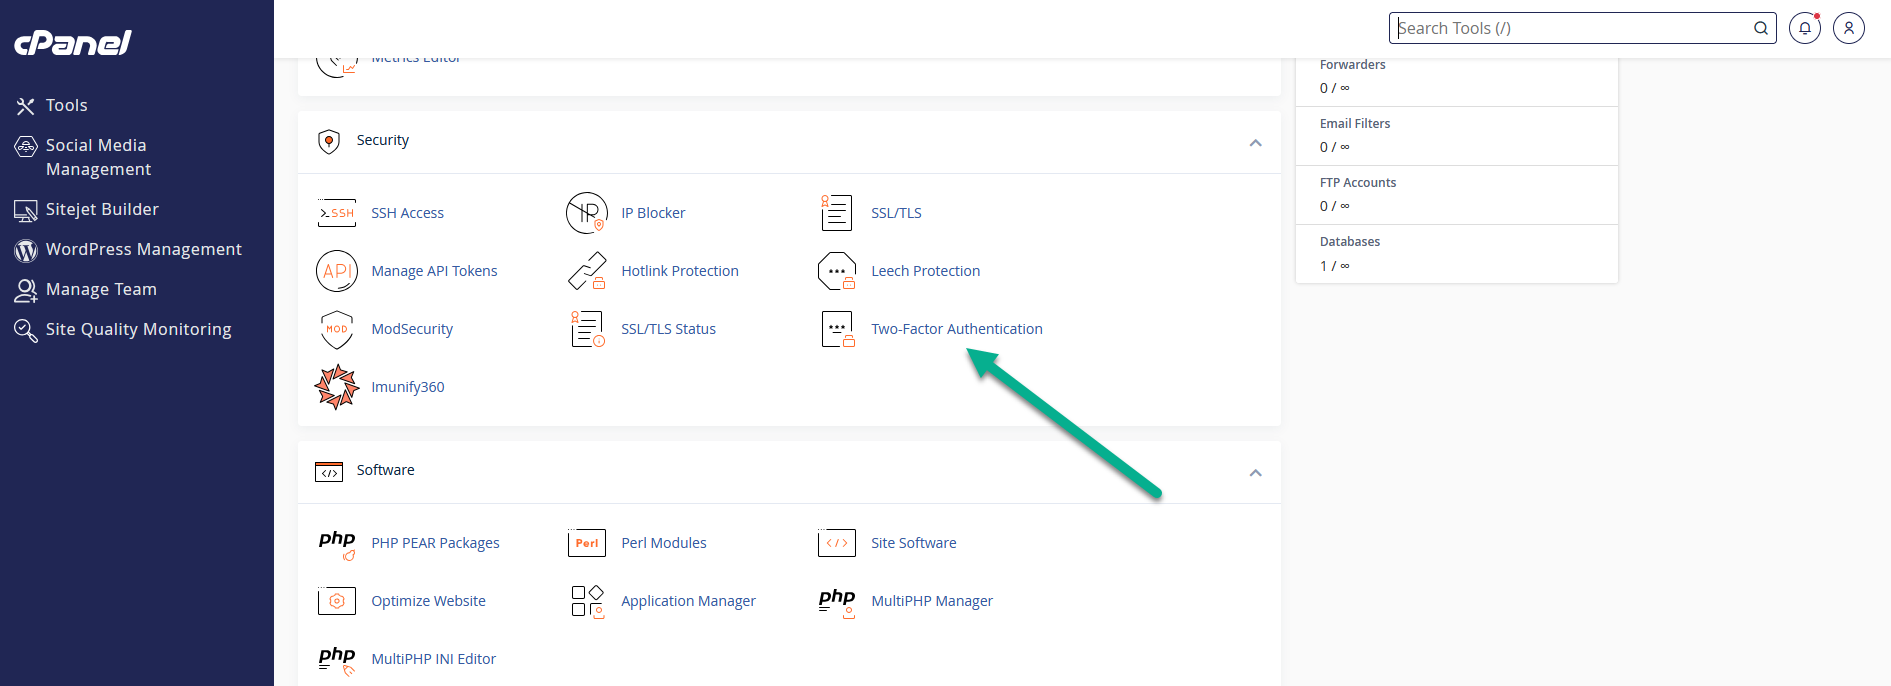The height and width of the screenshot is (686, 1891).
Task: Click the Security section shield icon
Action: point(329,141)
